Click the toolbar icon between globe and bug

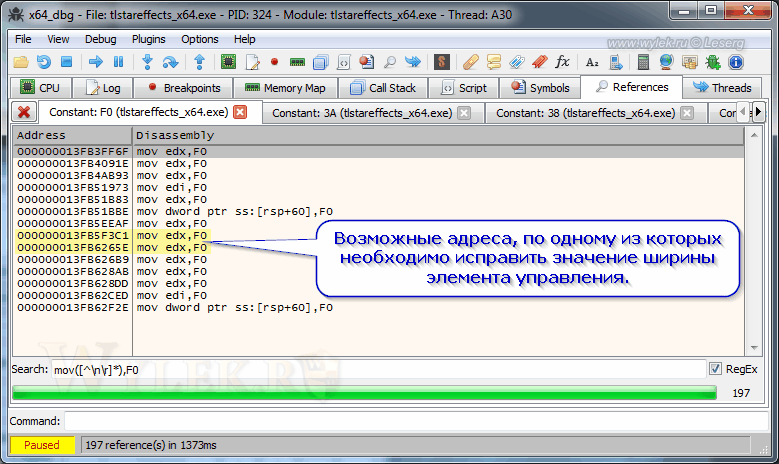[690, 62]
